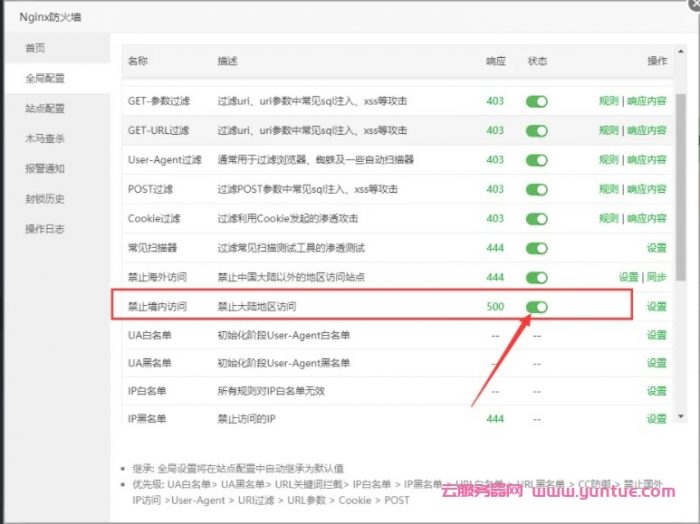Toggle the GET-参数过滤 status switch
The image size is (700, 524).
click(x=537, y=101)
